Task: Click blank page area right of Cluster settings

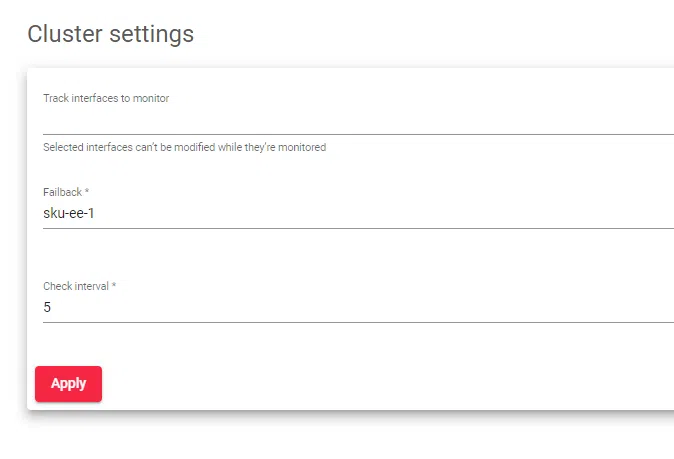Action: 450,34
